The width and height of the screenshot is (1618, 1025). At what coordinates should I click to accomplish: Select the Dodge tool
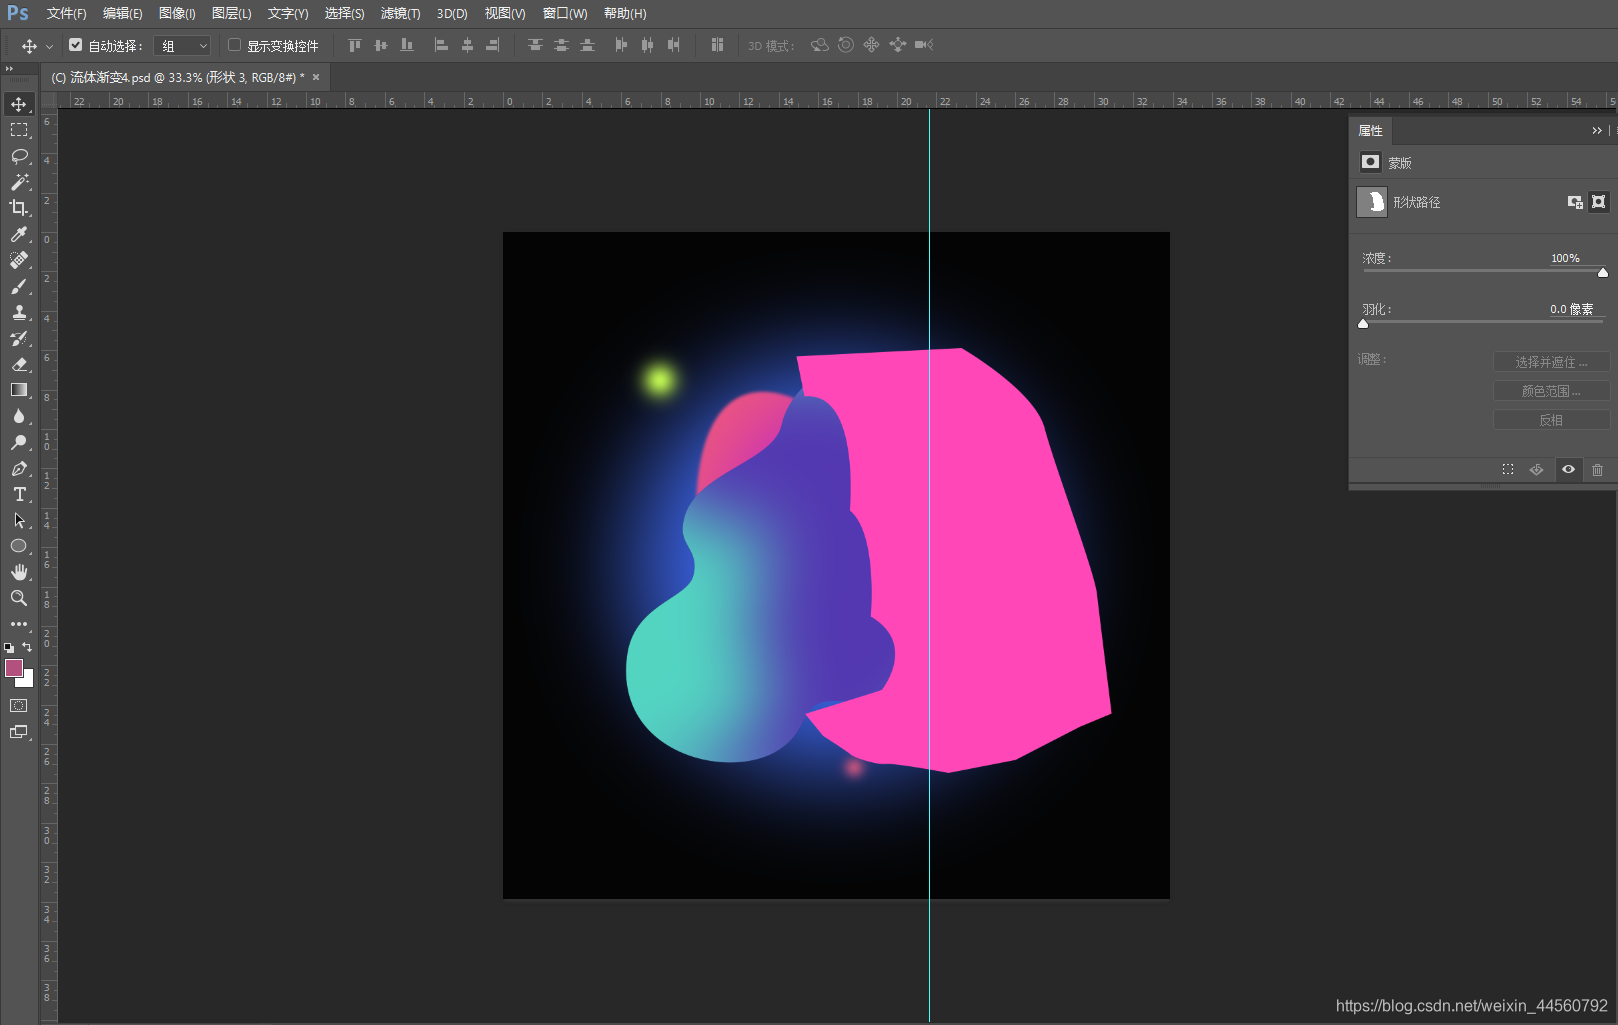point(19,442)
